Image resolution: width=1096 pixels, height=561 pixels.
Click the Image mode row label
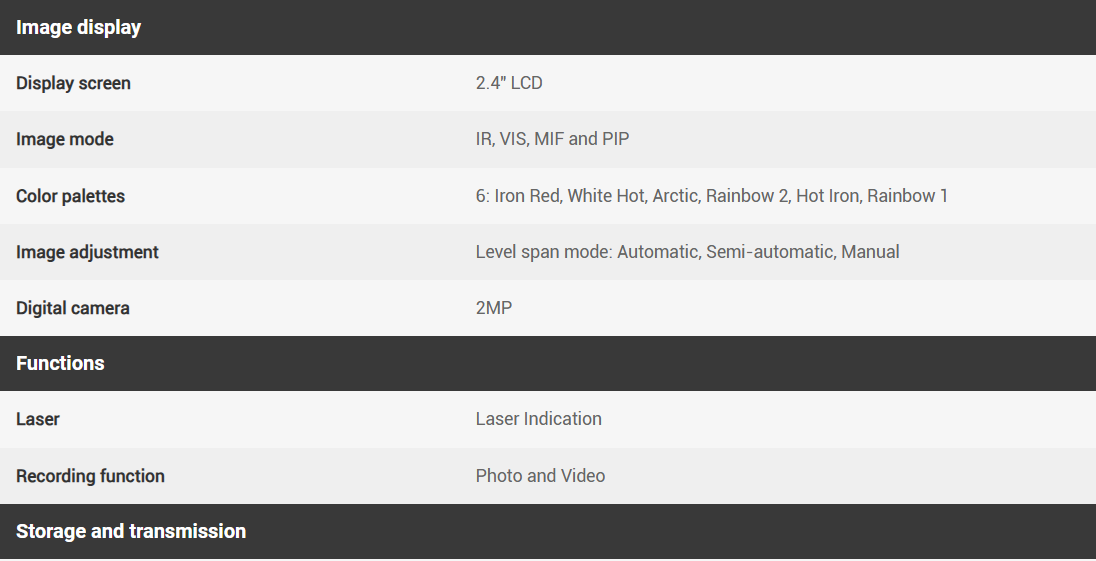[65, 139]
